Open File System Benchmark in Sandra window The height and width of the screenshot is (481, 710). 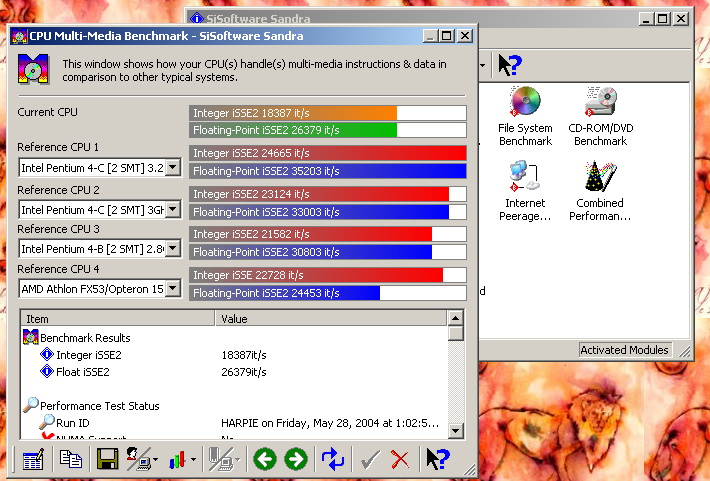pyautogui.click(x=525, y=116)
